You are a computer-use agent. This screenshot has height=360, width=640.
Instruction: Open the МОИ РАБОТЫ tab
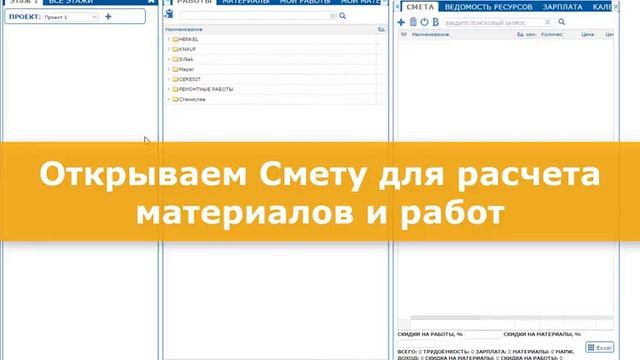(305, 2)
